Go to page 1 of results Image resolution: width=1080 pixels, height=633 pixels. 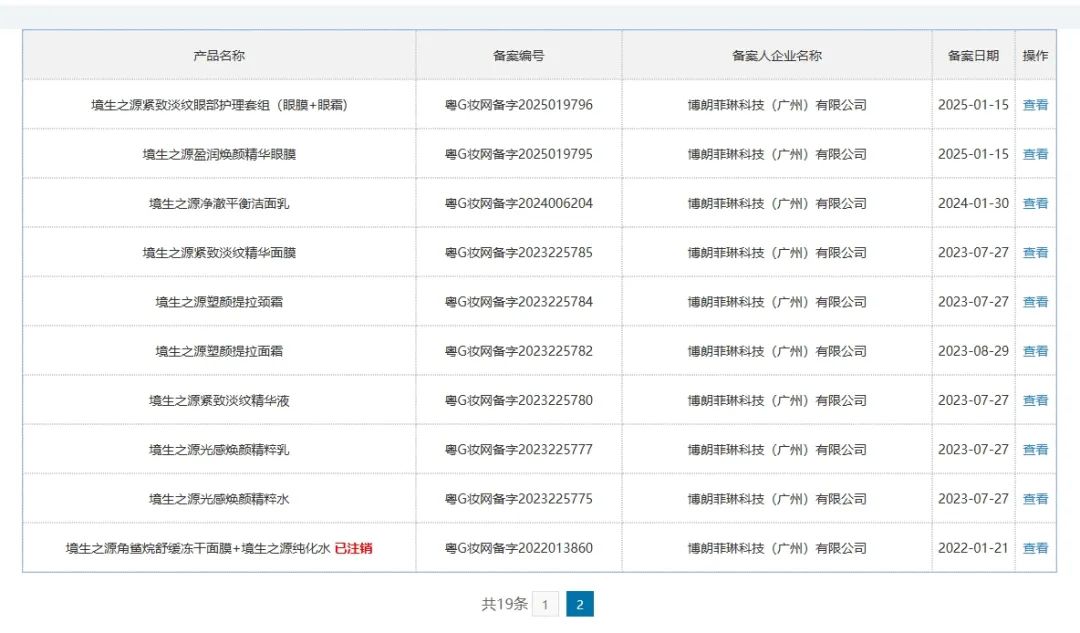(x=545, y=604)
